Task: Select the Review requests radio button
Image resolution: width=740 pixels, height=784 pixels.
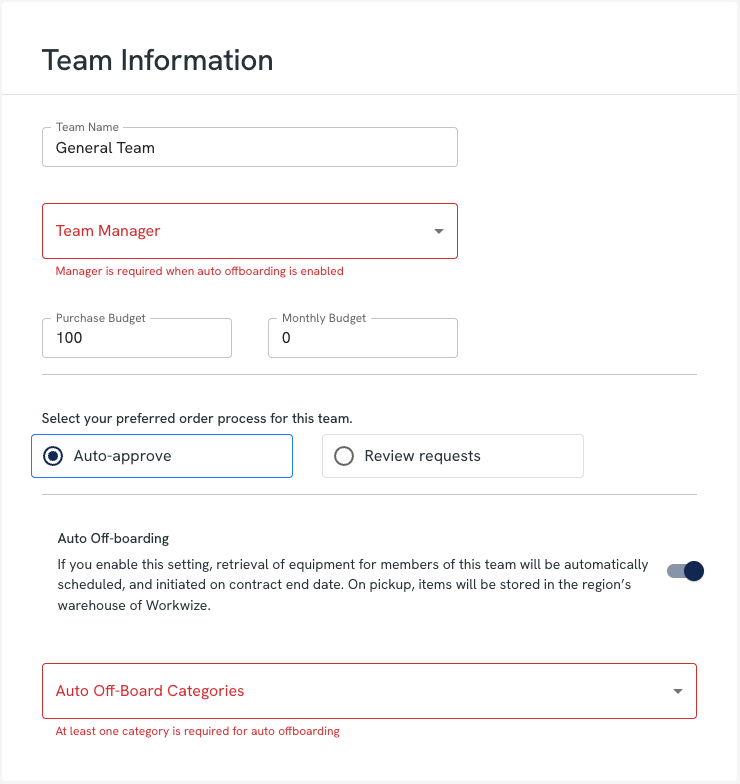Action: pos(344,456)
